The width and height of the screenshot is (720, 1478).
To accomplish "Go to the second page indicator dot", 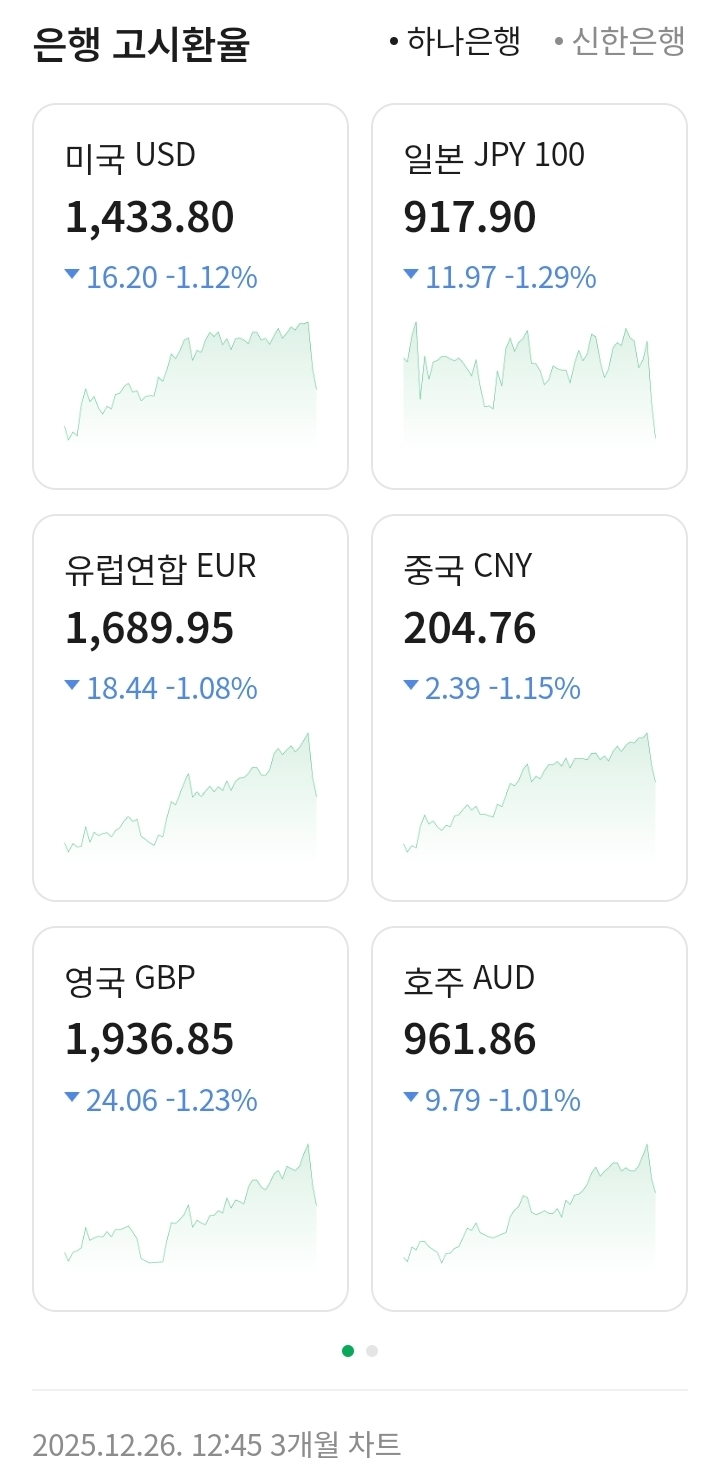I will (372, 1351).
